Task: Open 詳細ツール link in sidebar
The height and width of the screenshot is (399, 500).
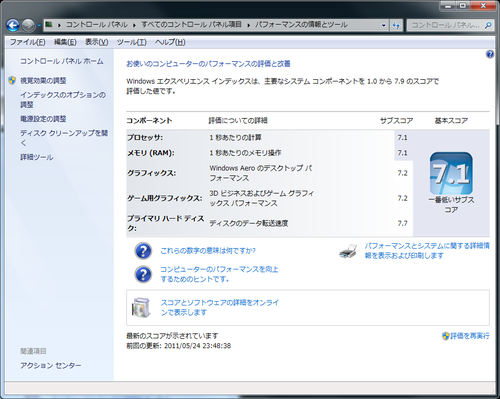Action: pos(37,157)
